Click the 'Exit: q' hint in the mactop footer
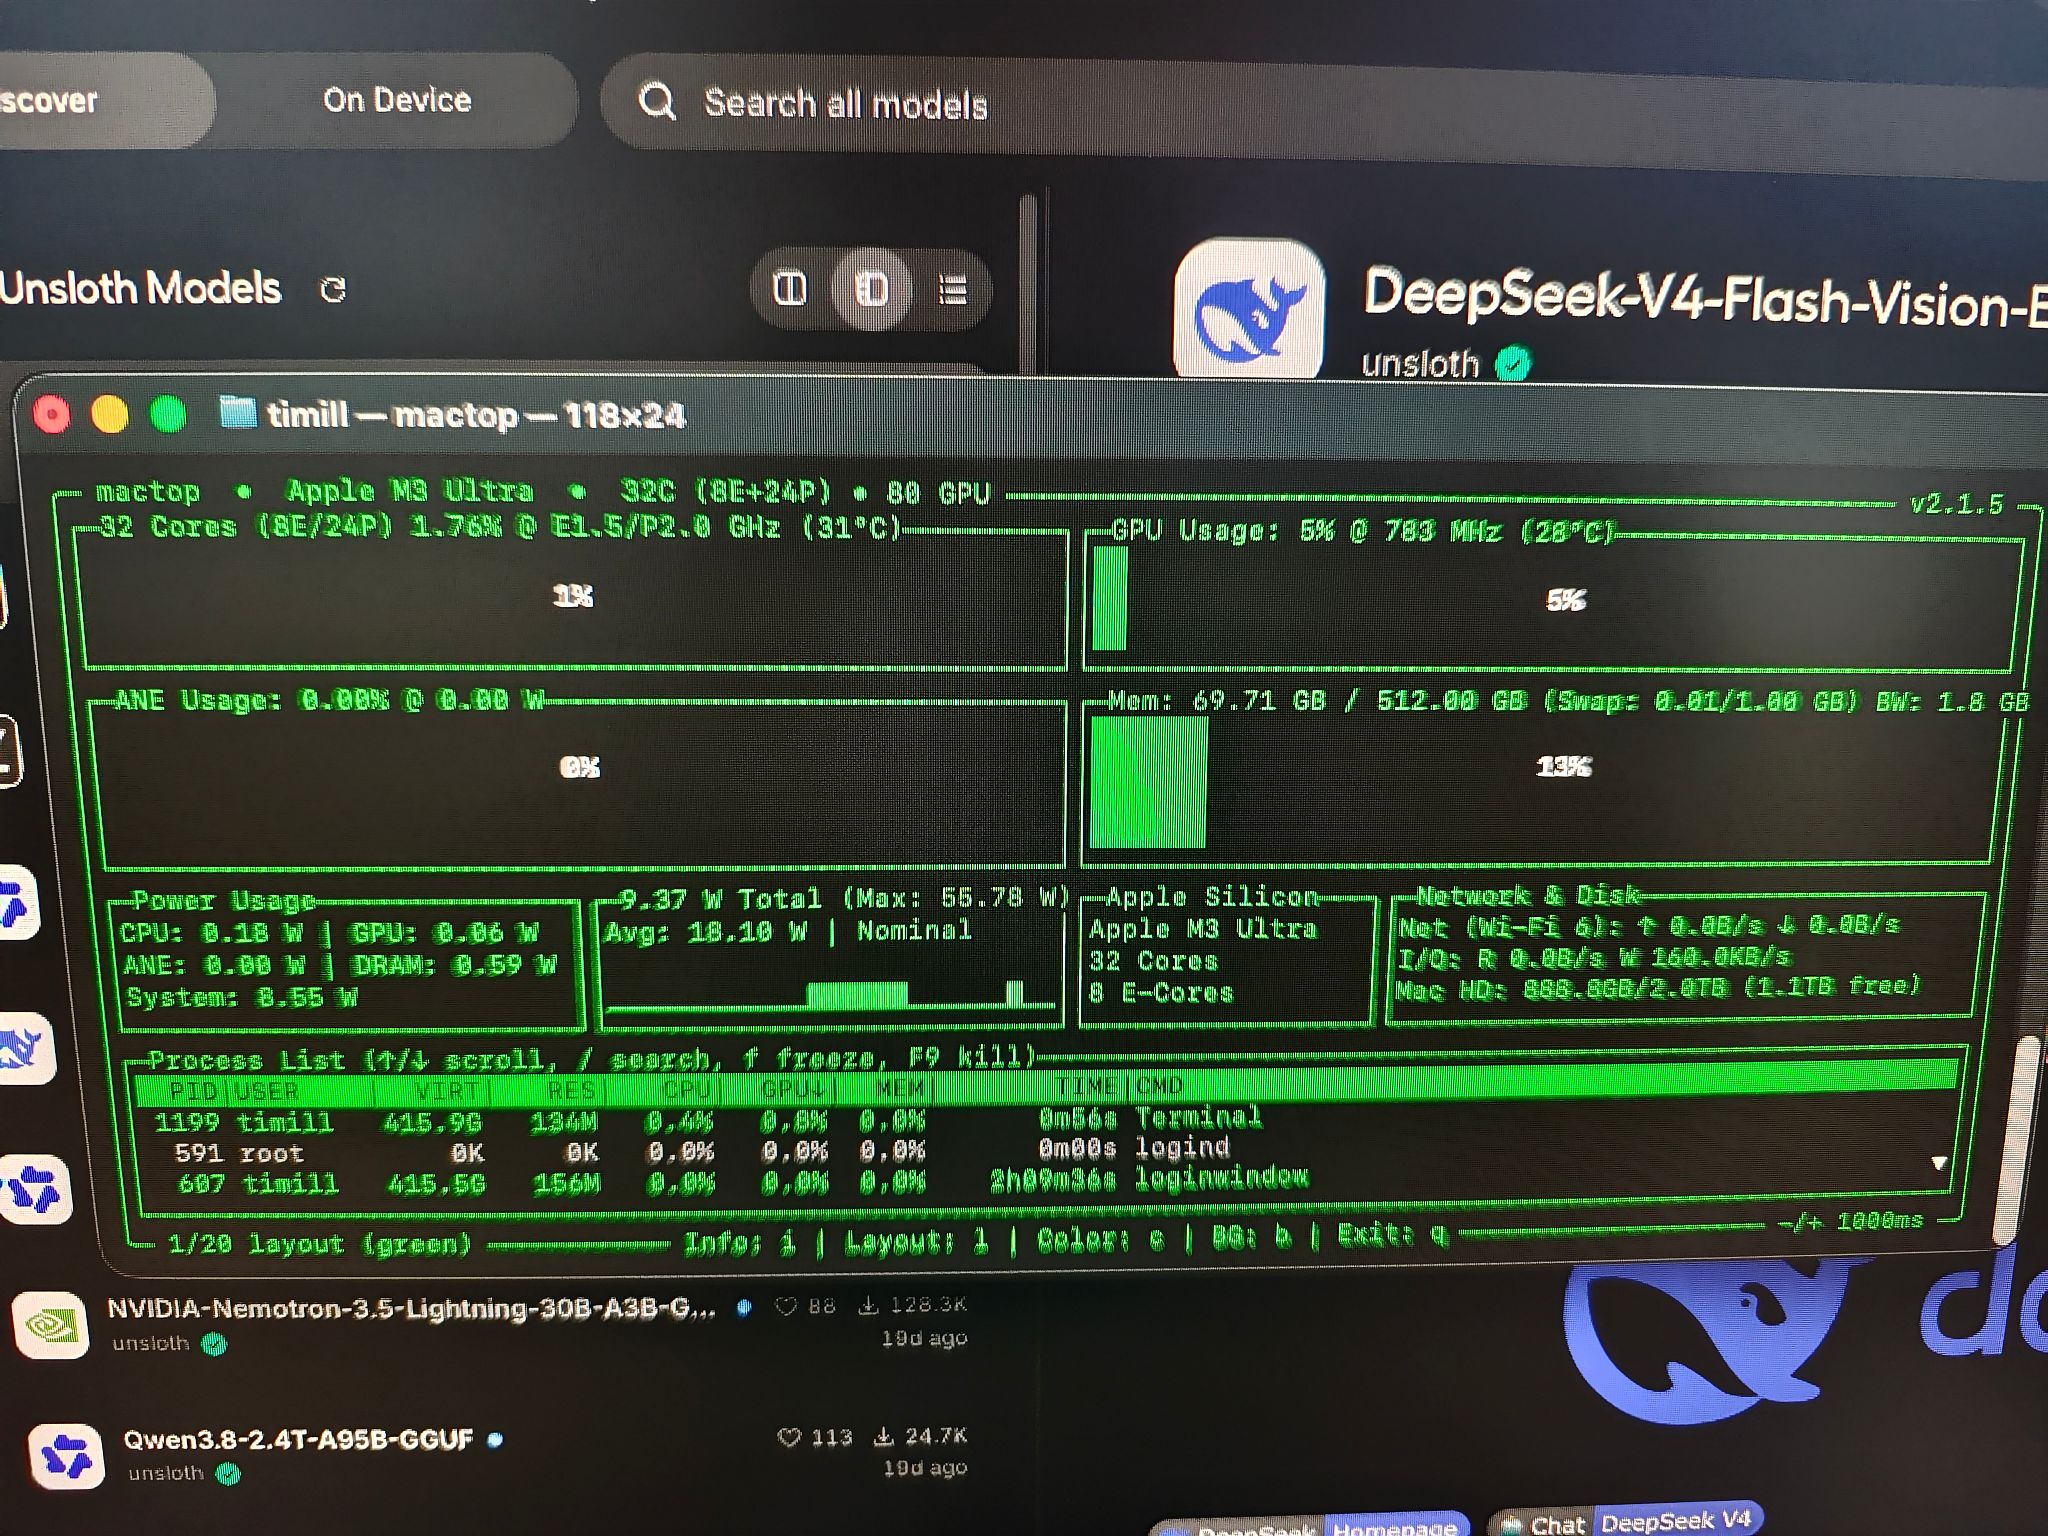This screenshot has width=2048, height=1536. point(1393,1236)
